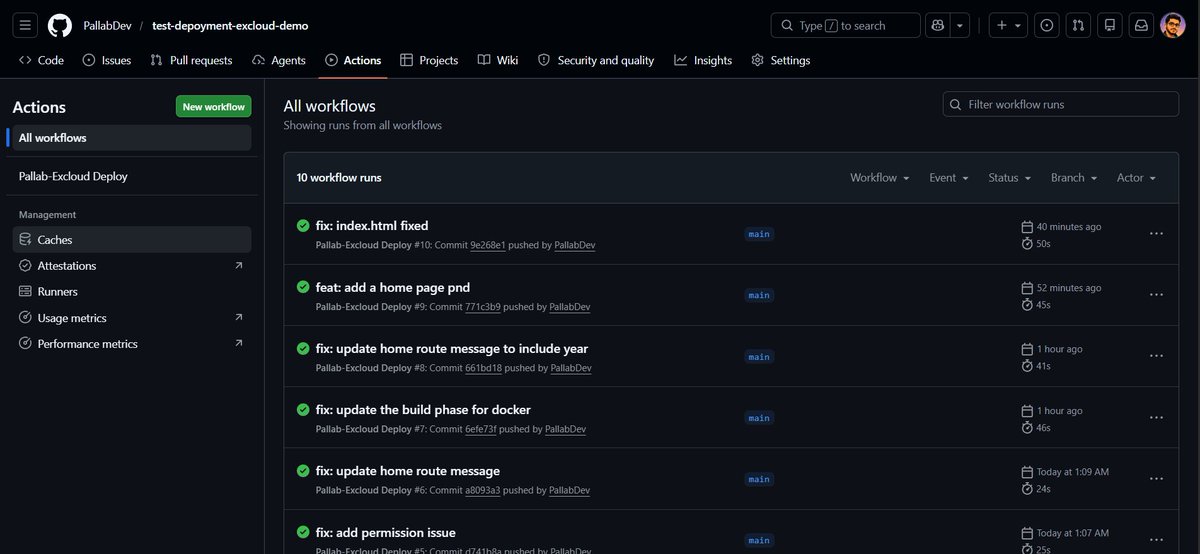Open the Wiki tab
The height and width of the screenshot is (554, 1200).
tap(498, 60)
